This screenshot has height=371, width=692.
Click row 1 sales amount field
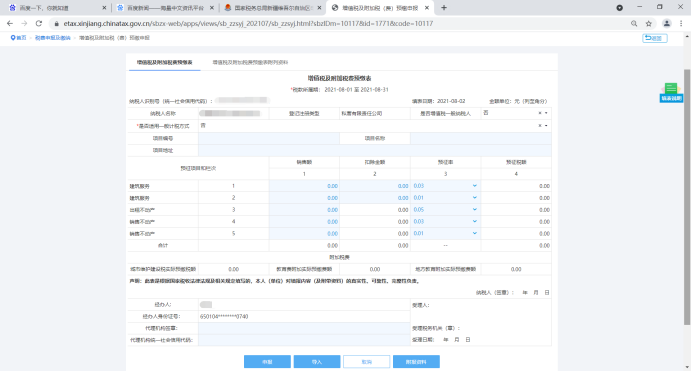click(304, 186)
